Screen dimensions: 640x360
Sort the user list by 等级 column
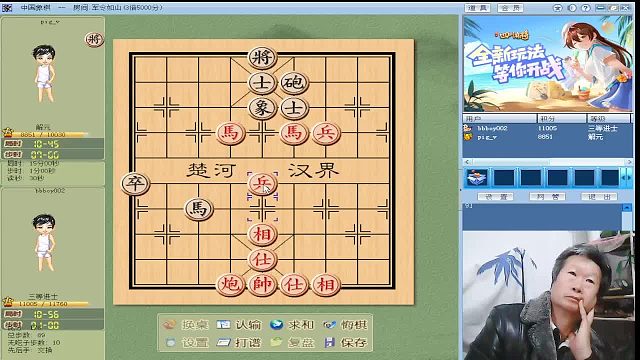point(609,118)
